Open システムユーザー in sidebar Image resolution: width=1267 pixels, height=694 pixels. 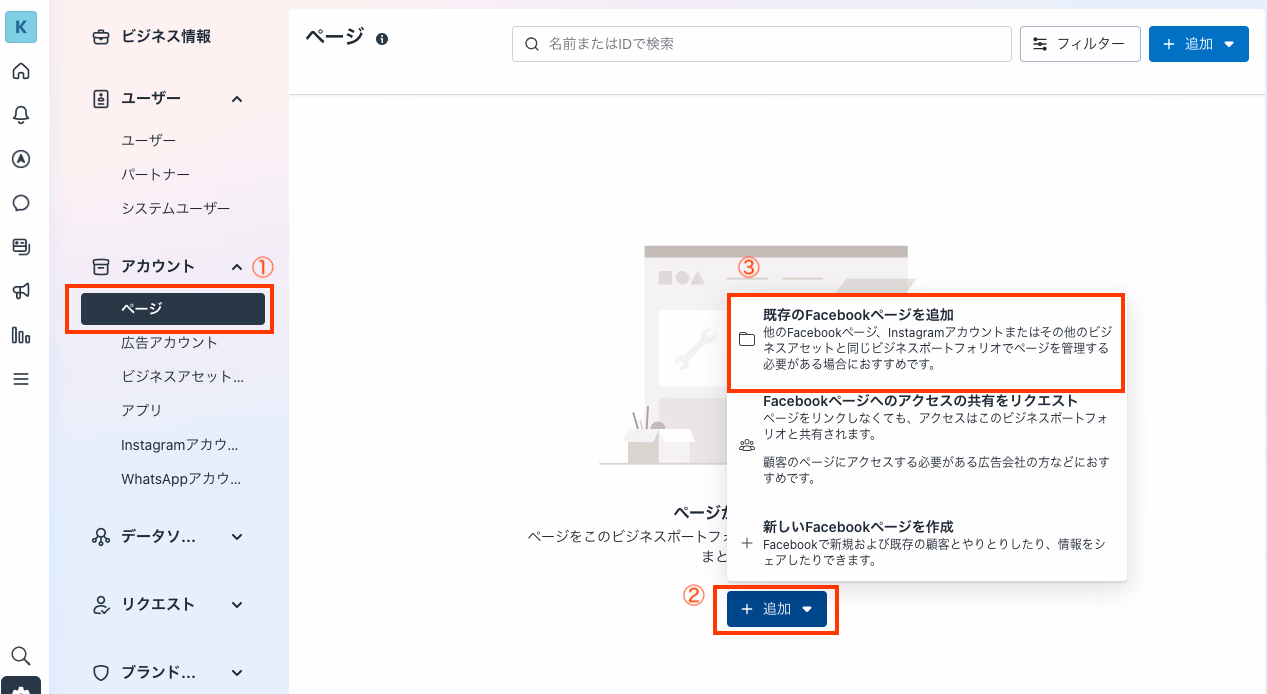(x=175, y=209)
